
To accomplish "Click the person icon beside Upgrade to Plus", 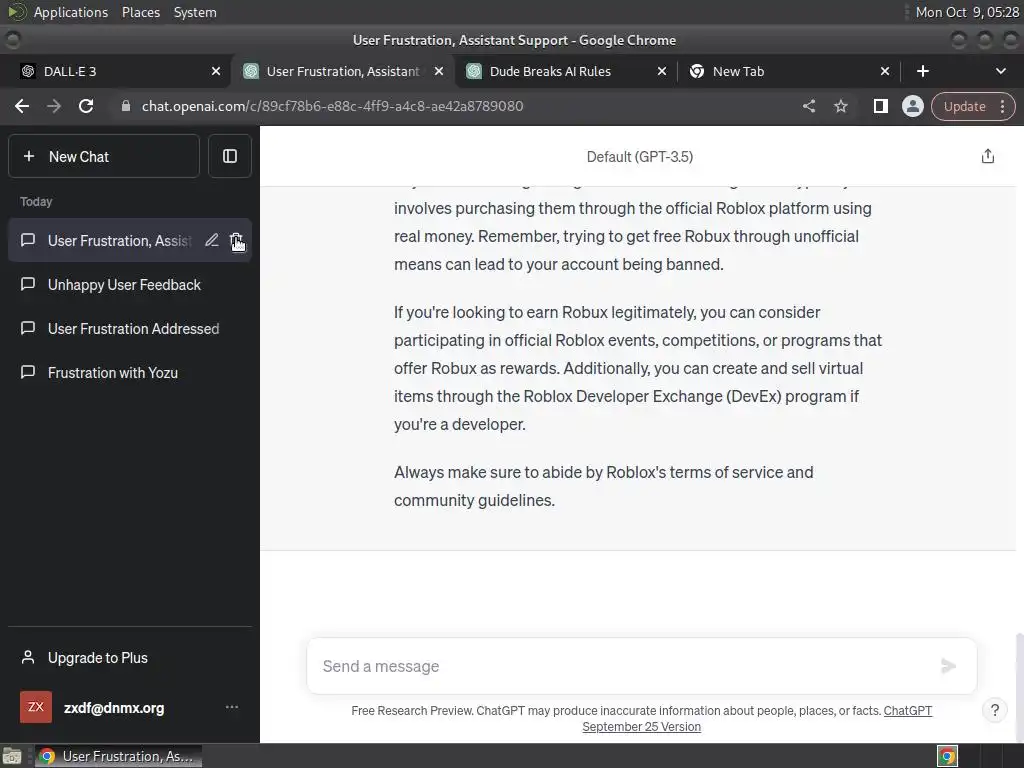I will 27,657.
